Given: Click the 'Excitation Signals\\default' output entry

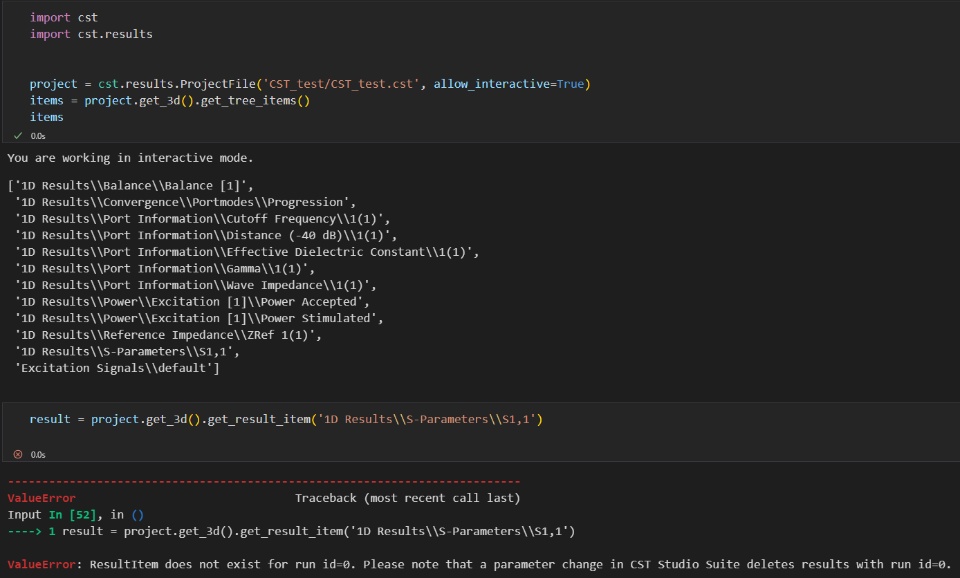Looking at the screenshot, I should [117, 368].
